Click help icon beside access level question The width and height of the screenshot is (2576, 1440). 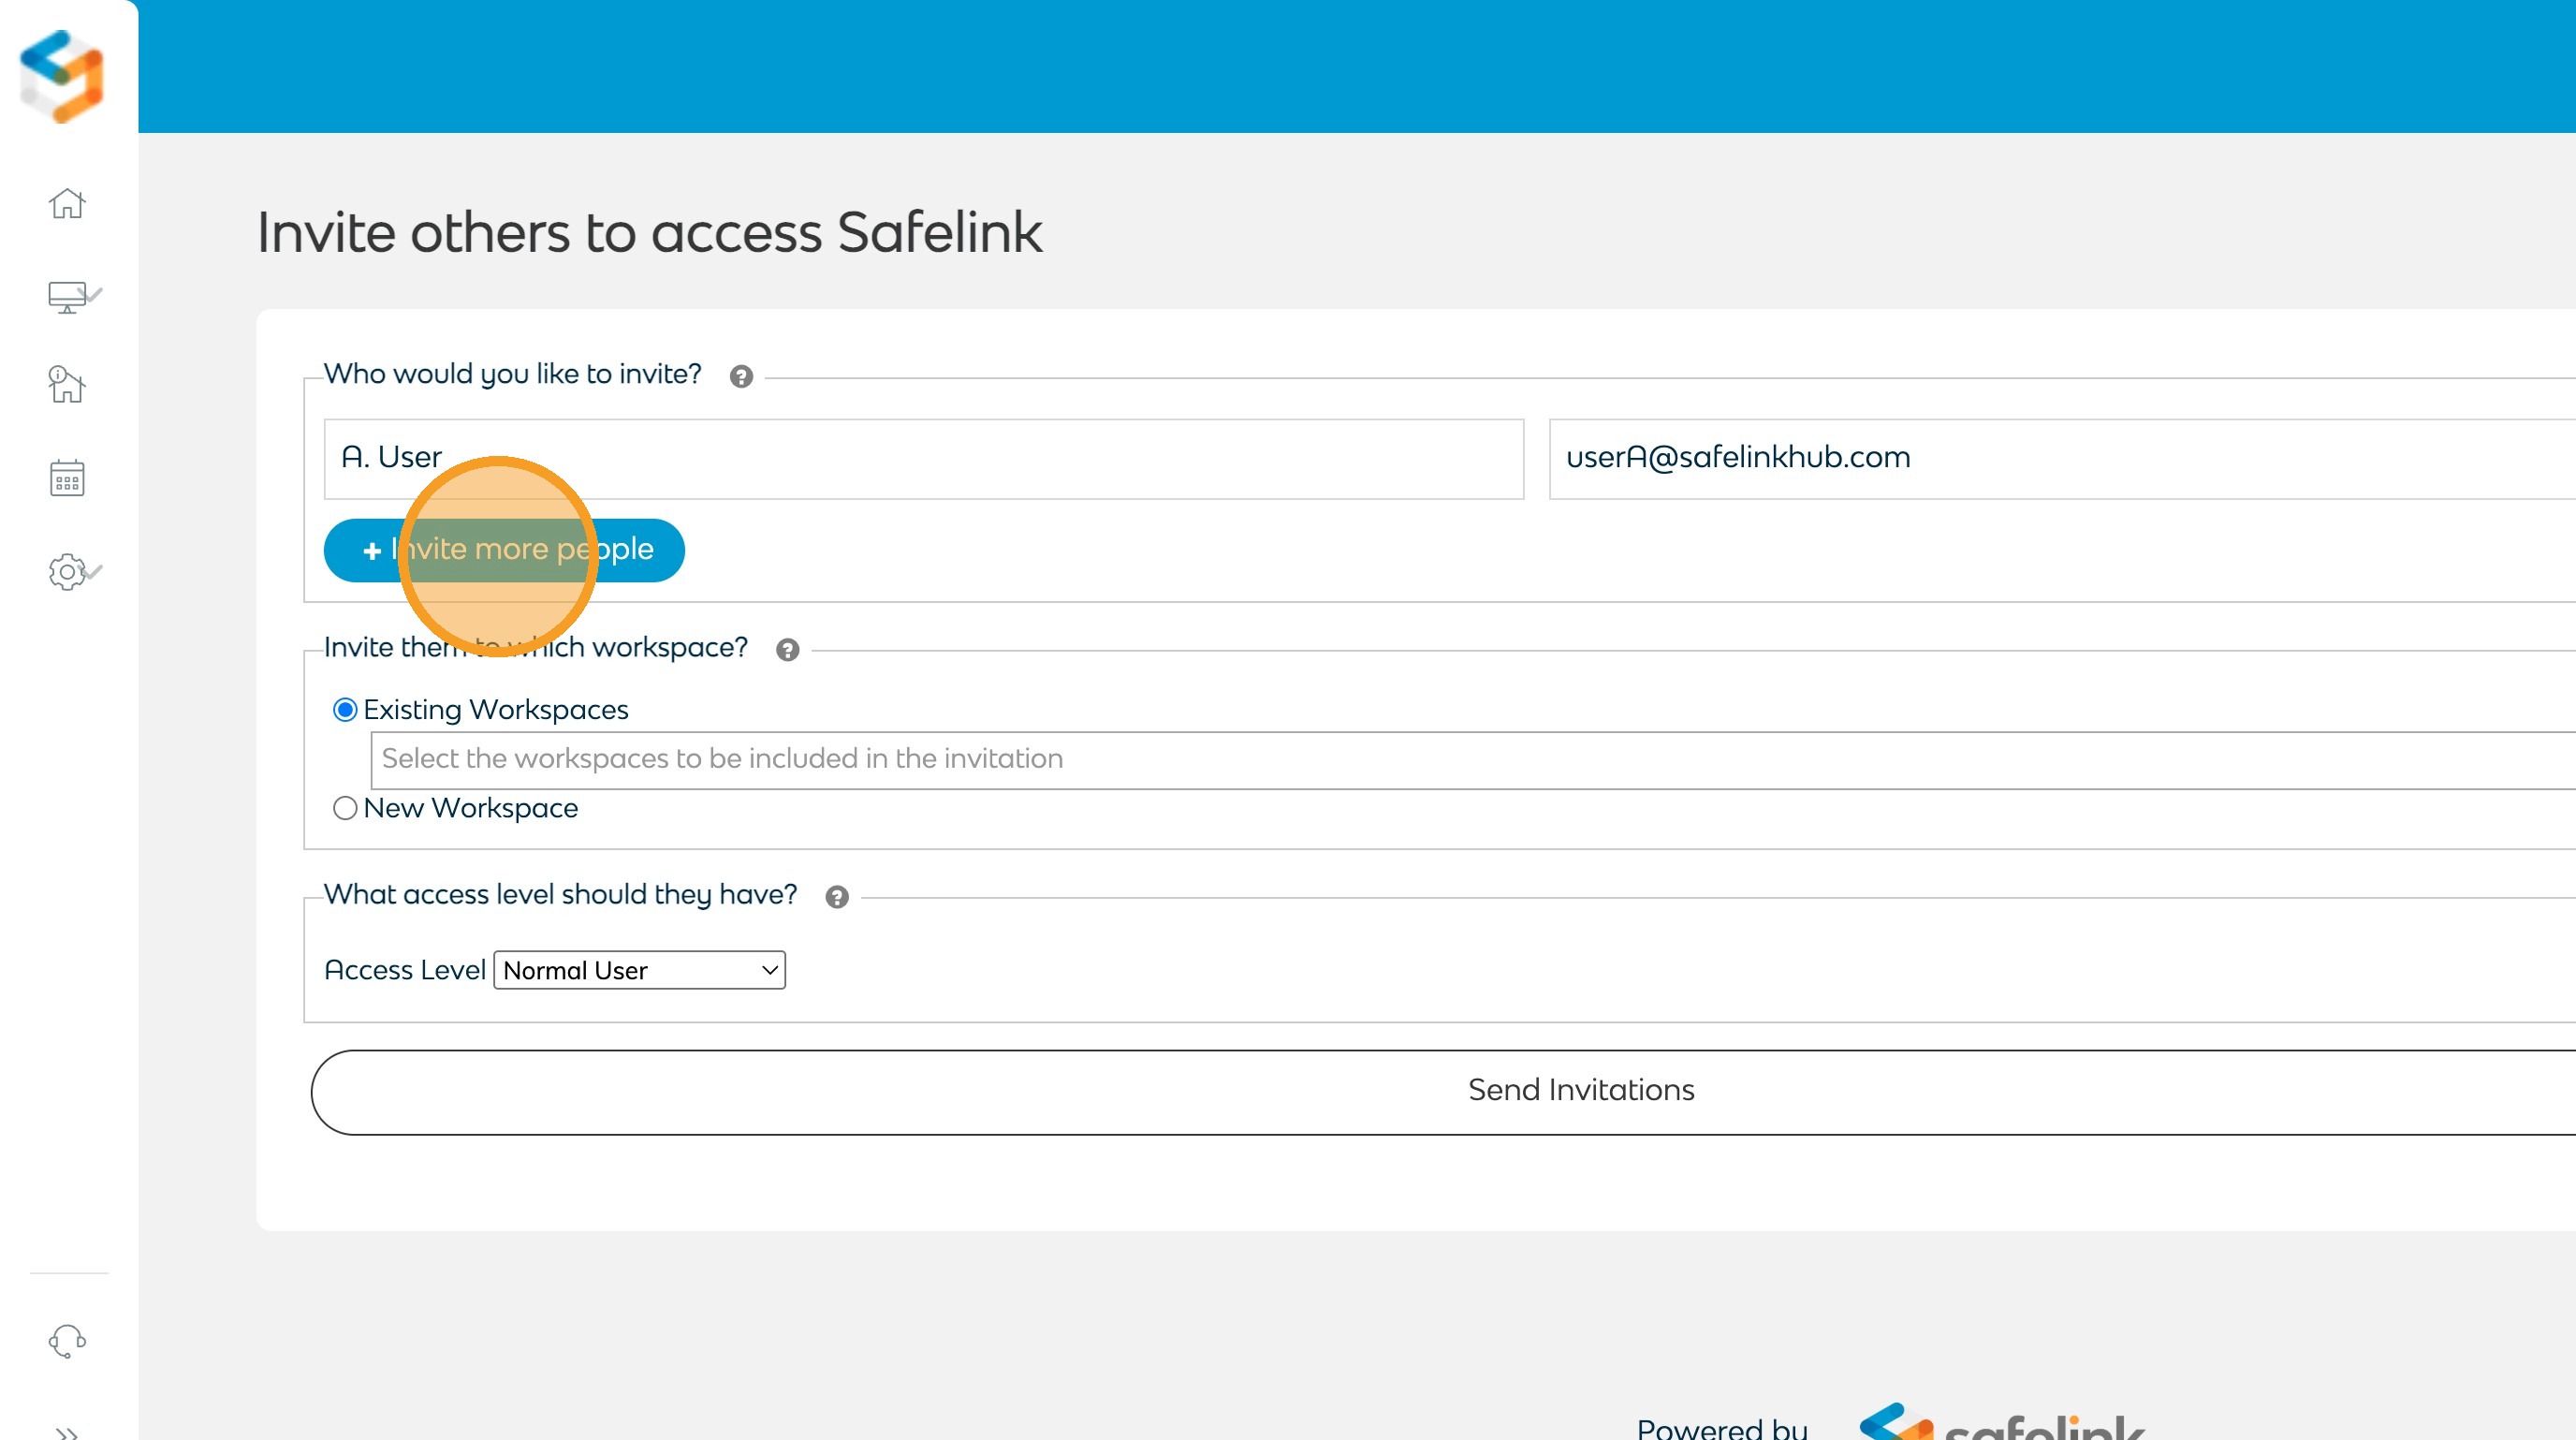pyautogui.click(x=837, y=897)
